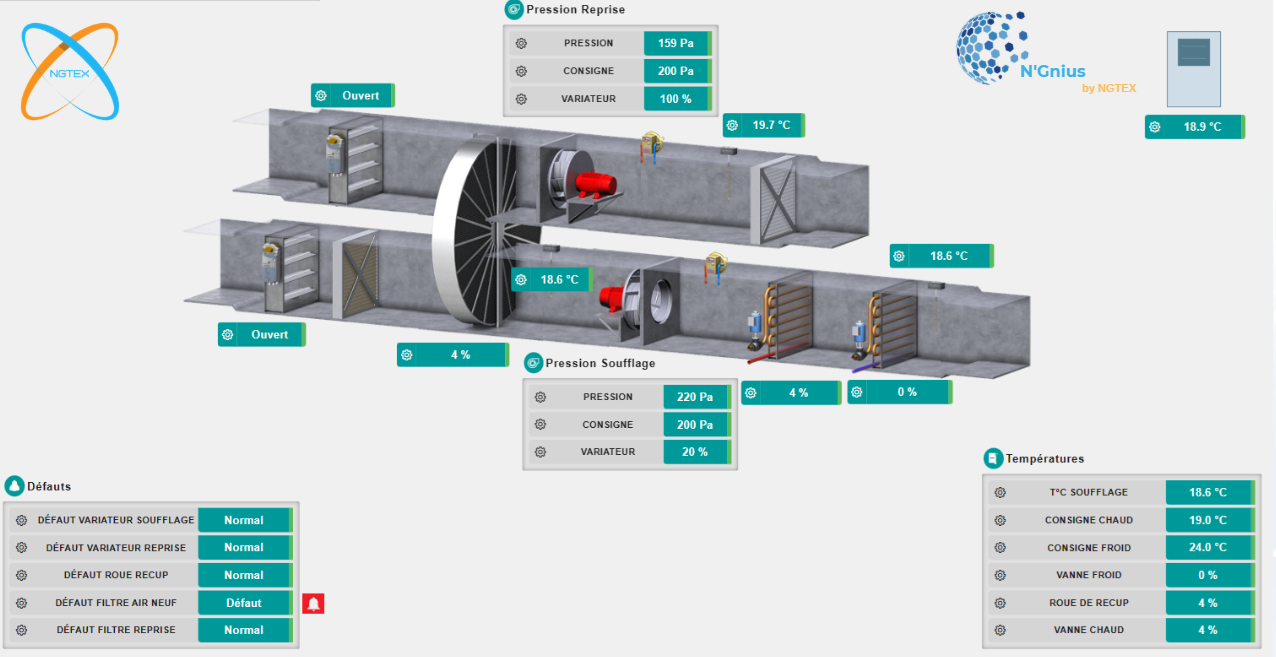1276x657 pixels.
Task: Click gear icon next to VARIATEUR 20 %
Action: 540,452
